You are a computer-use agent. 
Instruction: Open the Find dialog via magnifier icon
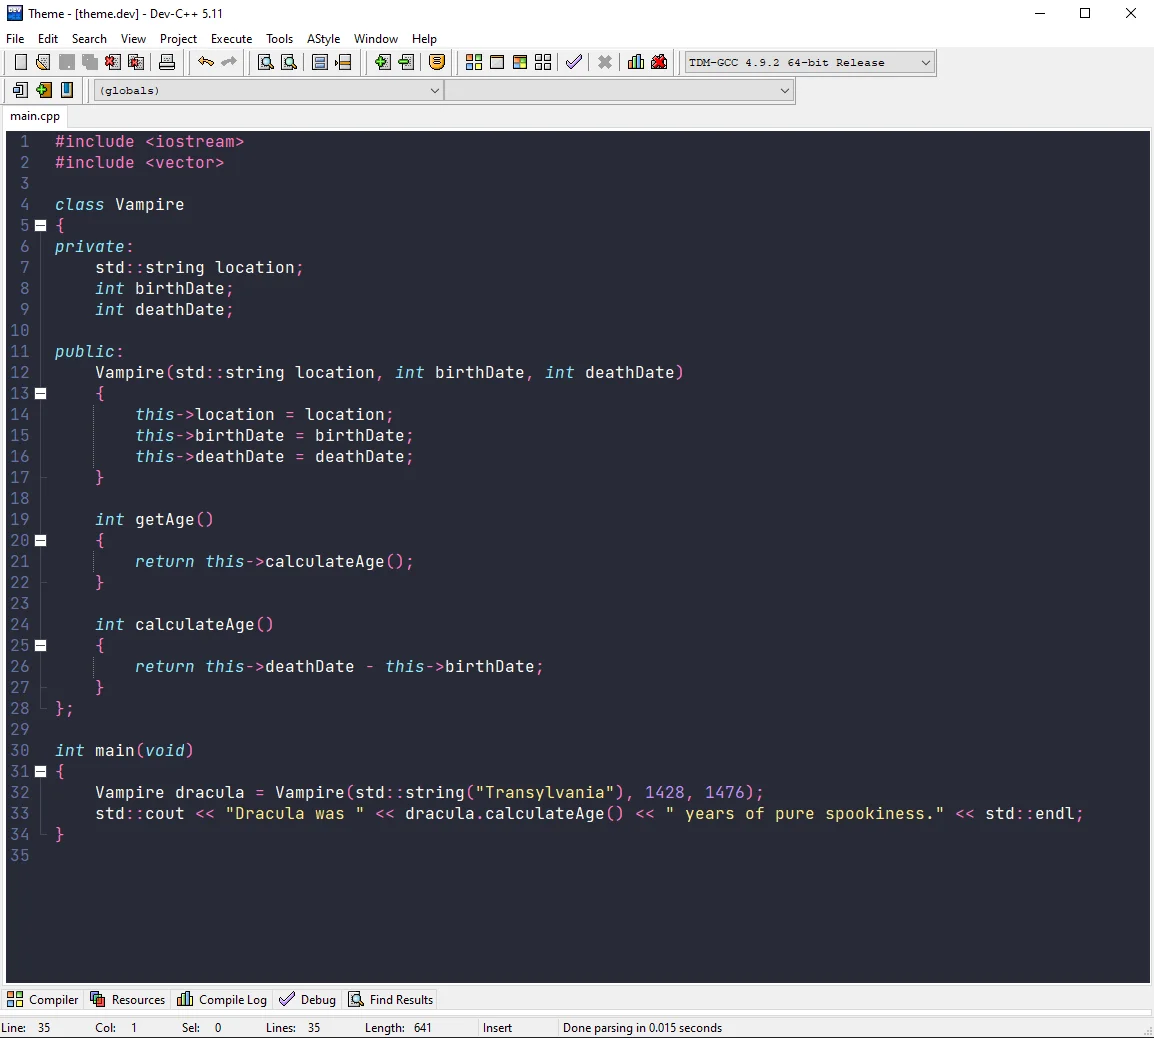[x=265, y=62]
